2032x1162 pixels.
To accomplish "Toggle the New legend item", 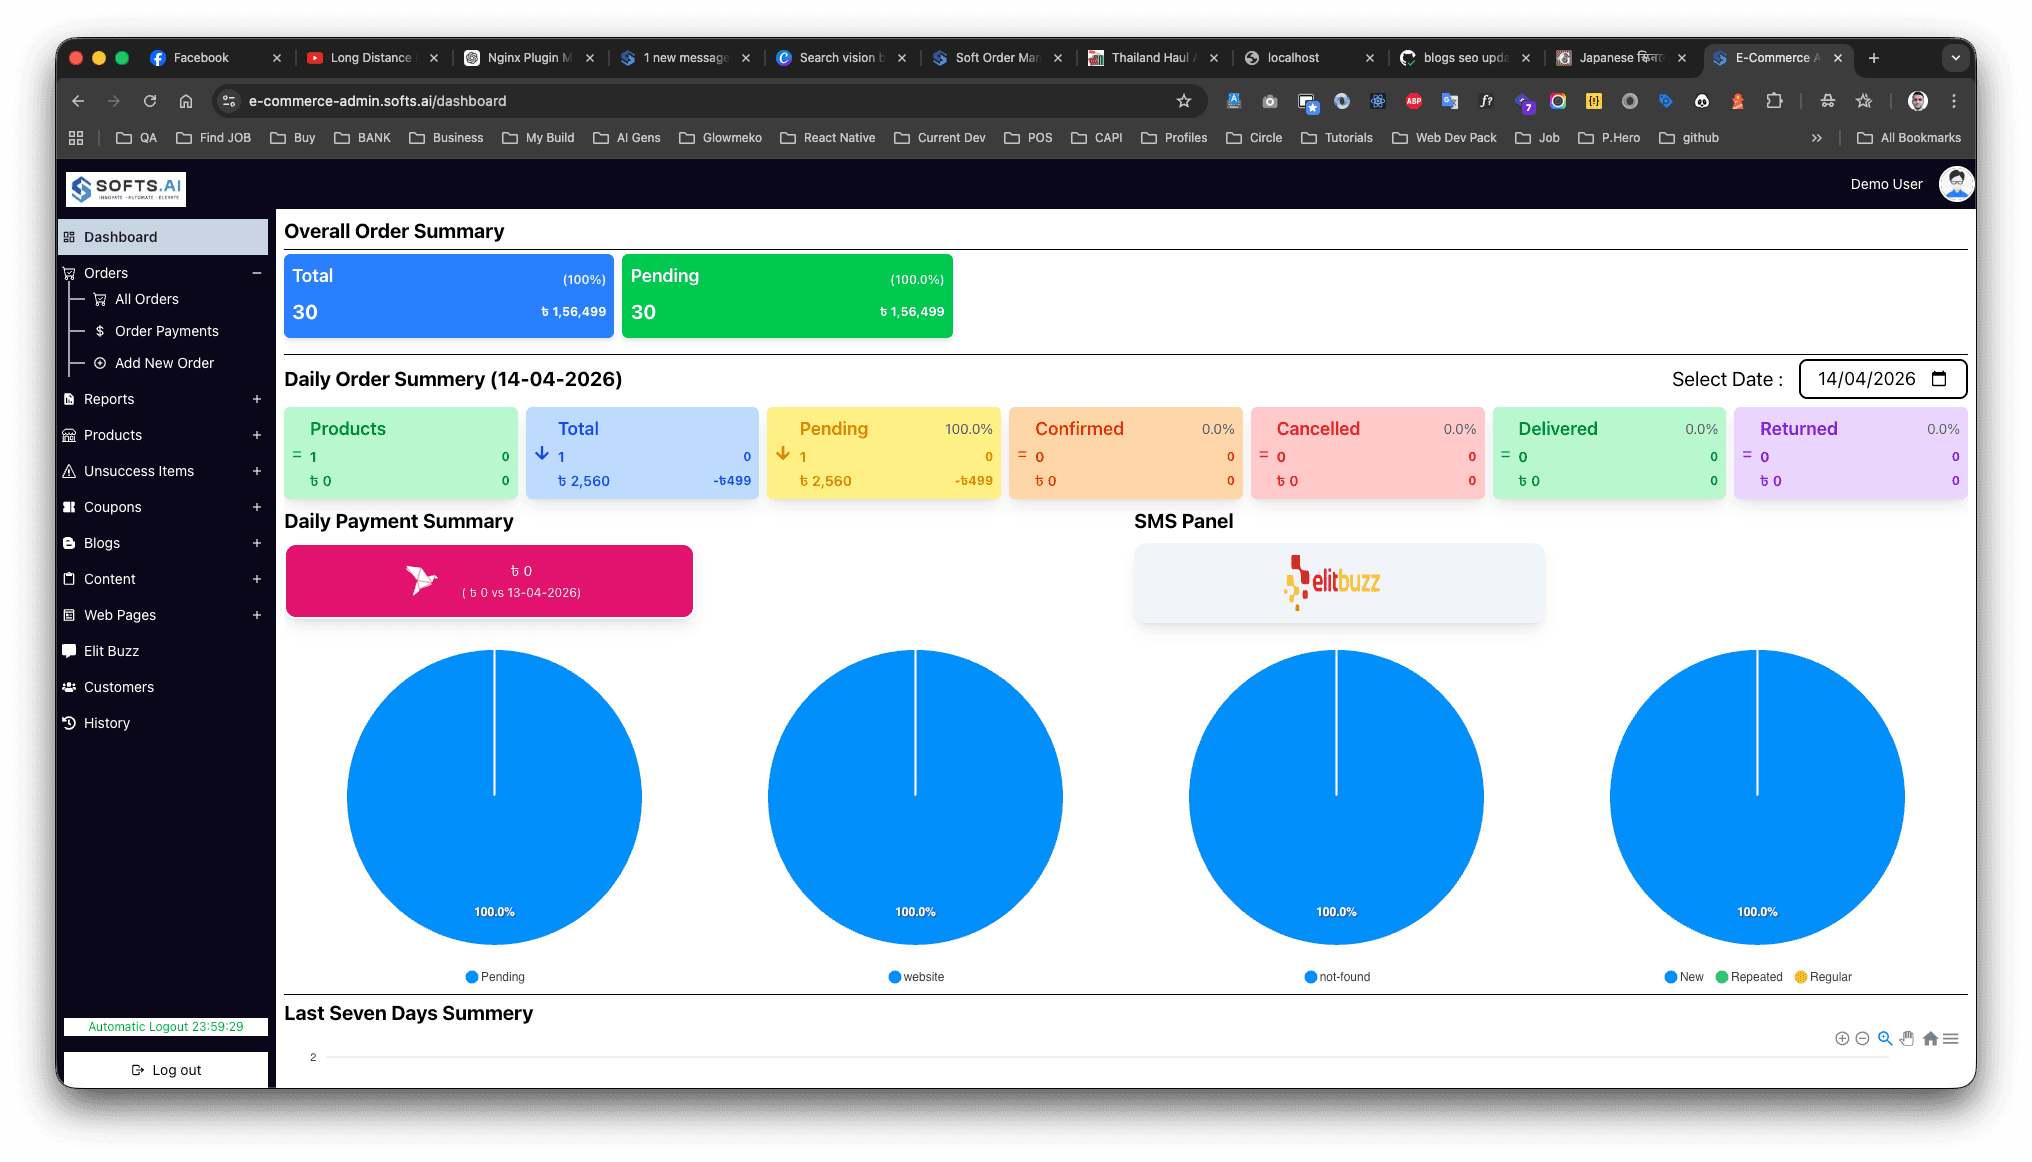I will tap(1684, 977).
